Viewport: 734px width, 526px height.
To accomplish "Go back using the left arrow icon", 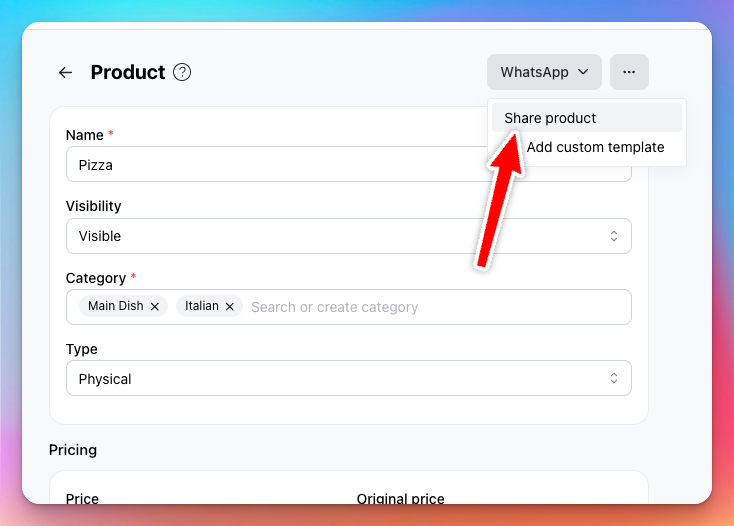I will click(x=66, y=73).
